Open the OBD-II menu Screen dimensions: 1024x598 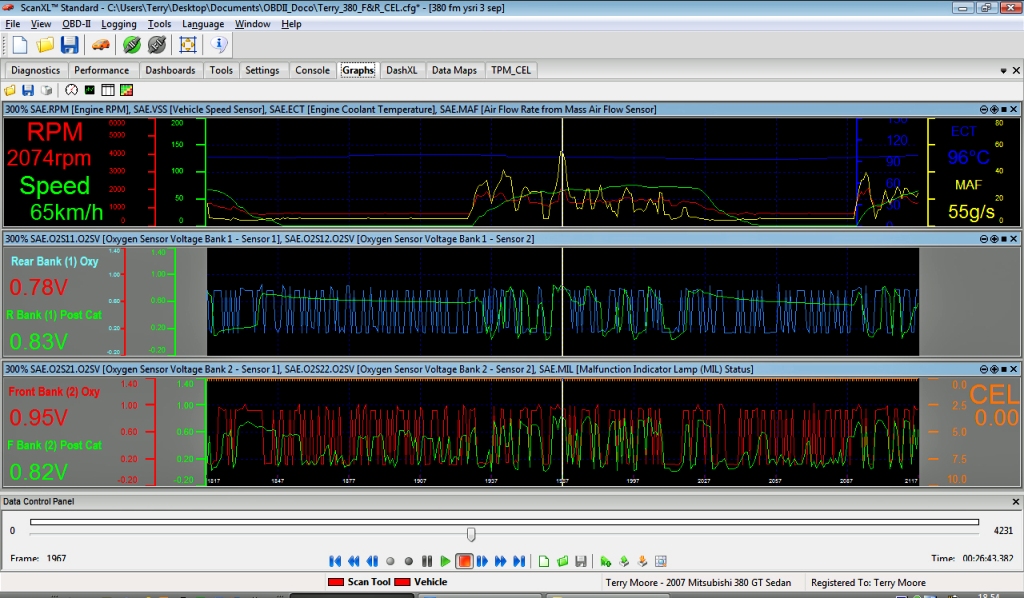(x=75, y=24)
